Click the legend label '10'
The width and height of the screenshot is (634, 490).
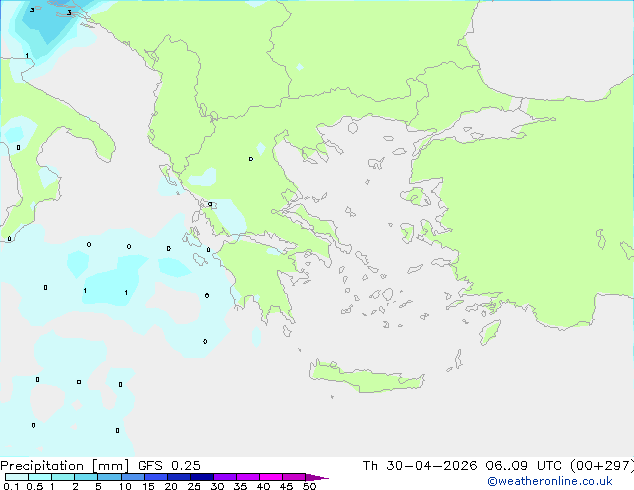click(125, 486)
